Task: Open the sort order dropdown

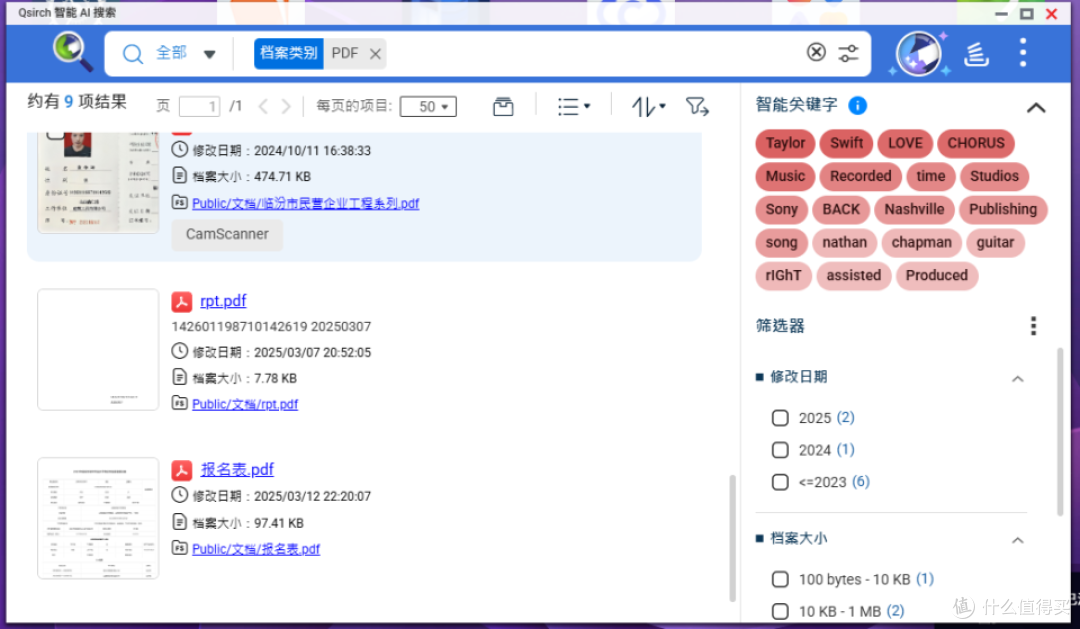Action: point(648,106)
